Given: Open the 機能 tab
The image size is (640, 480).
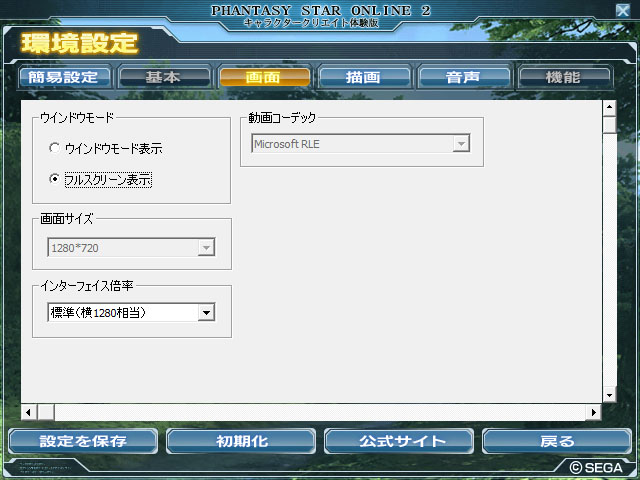Looking at the screenshot, I should click(x=564, y=77).
